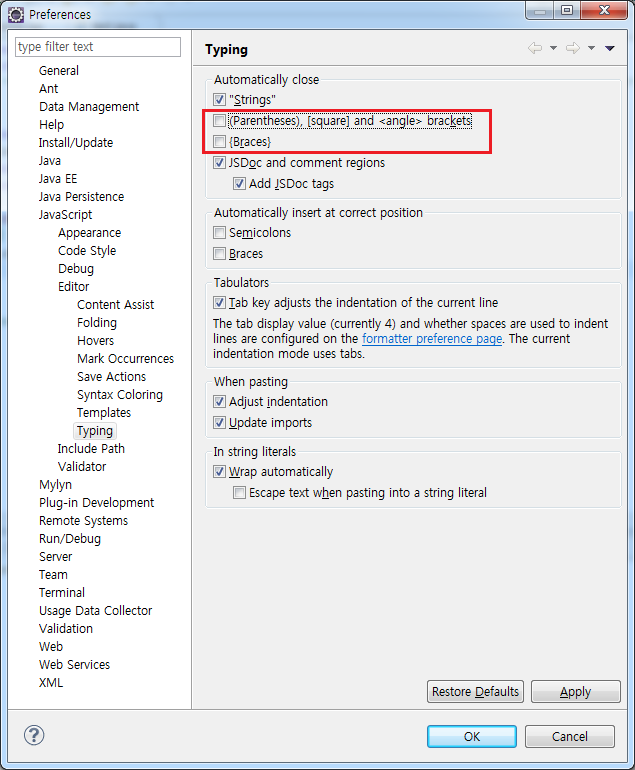Select Server preferences node
The height and width of the screenshot is (770, 635).
[55, 557]
